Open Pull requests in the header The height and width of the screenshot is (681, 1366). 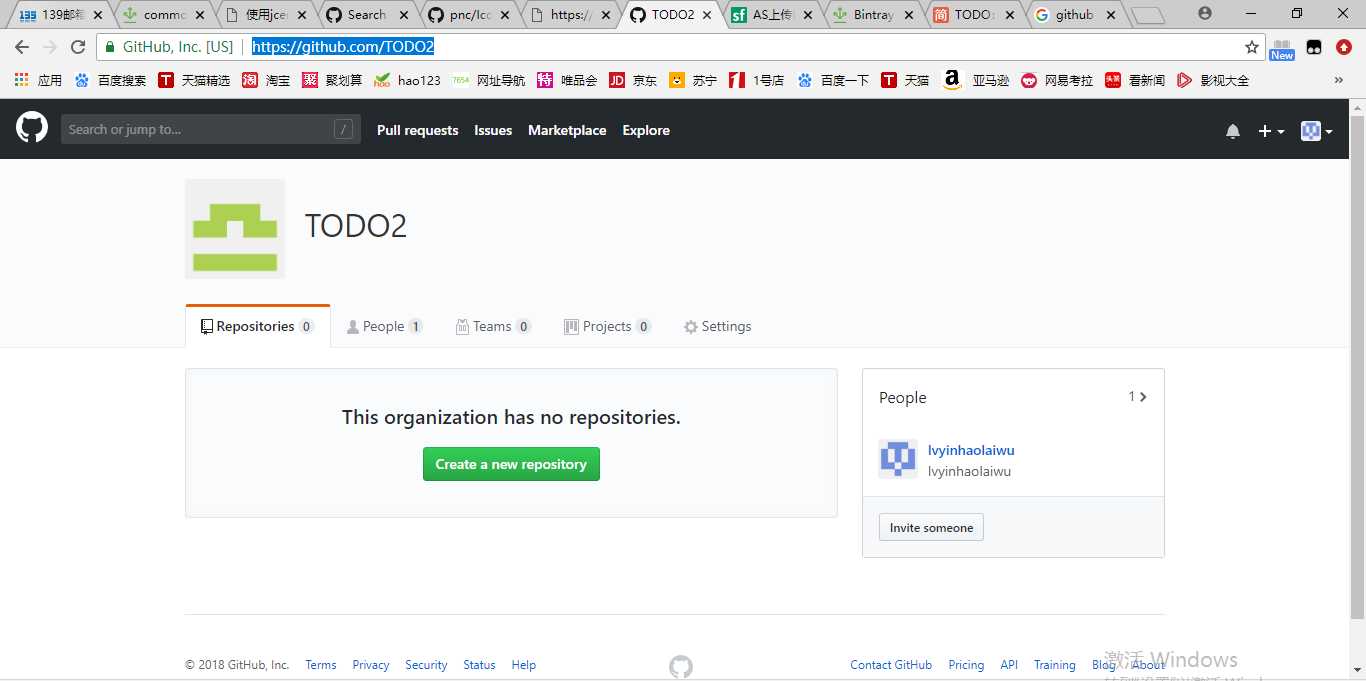coord(417,130)
